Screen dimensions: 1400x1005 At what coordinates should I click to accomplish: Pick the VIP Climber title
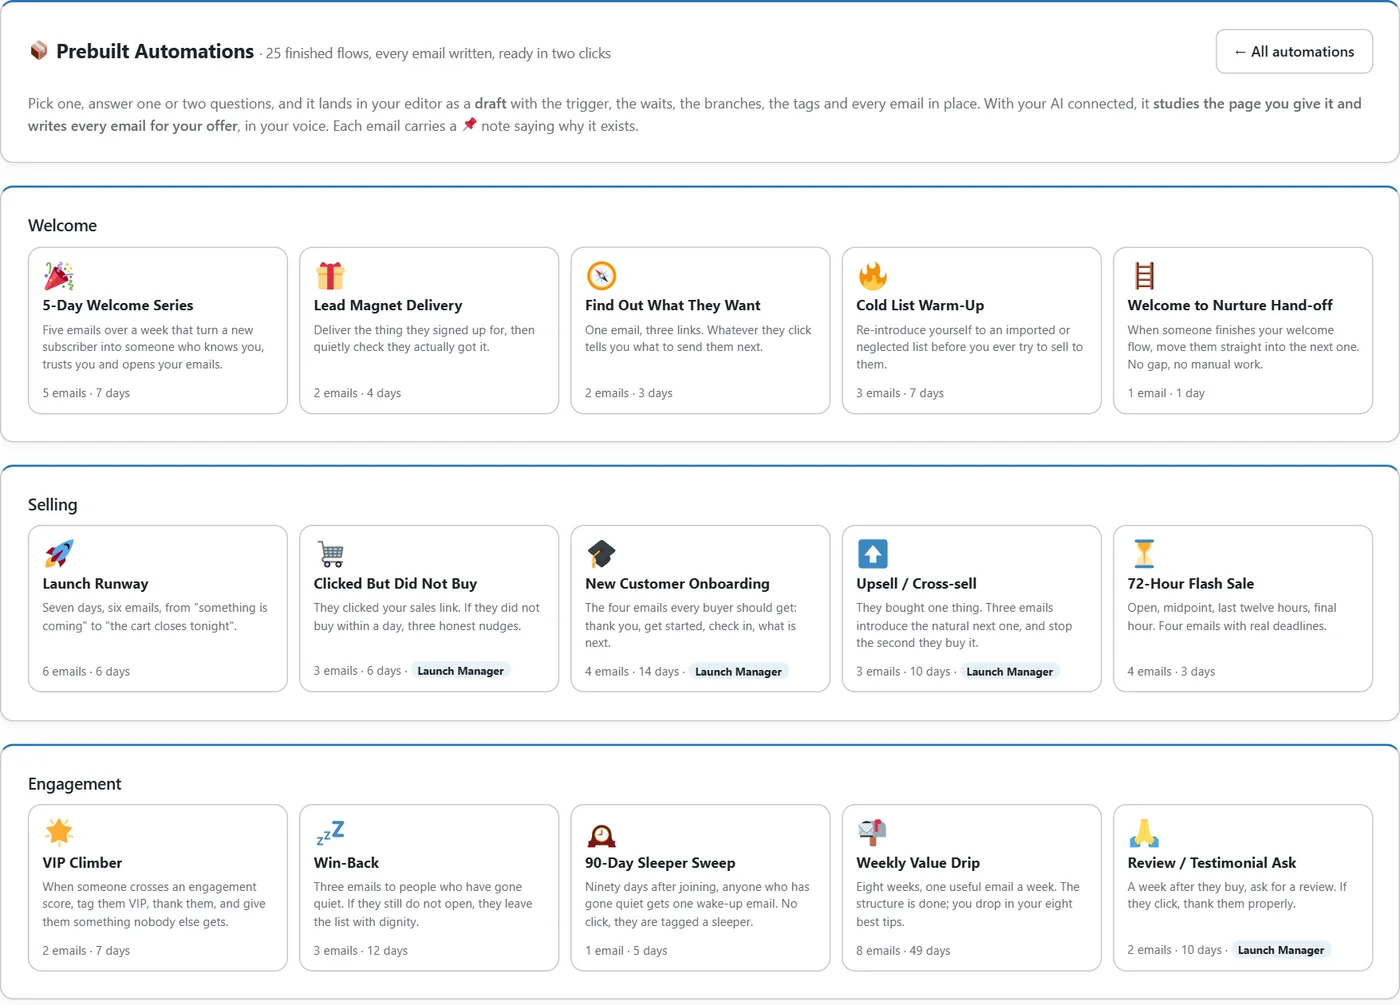(82, 863)
